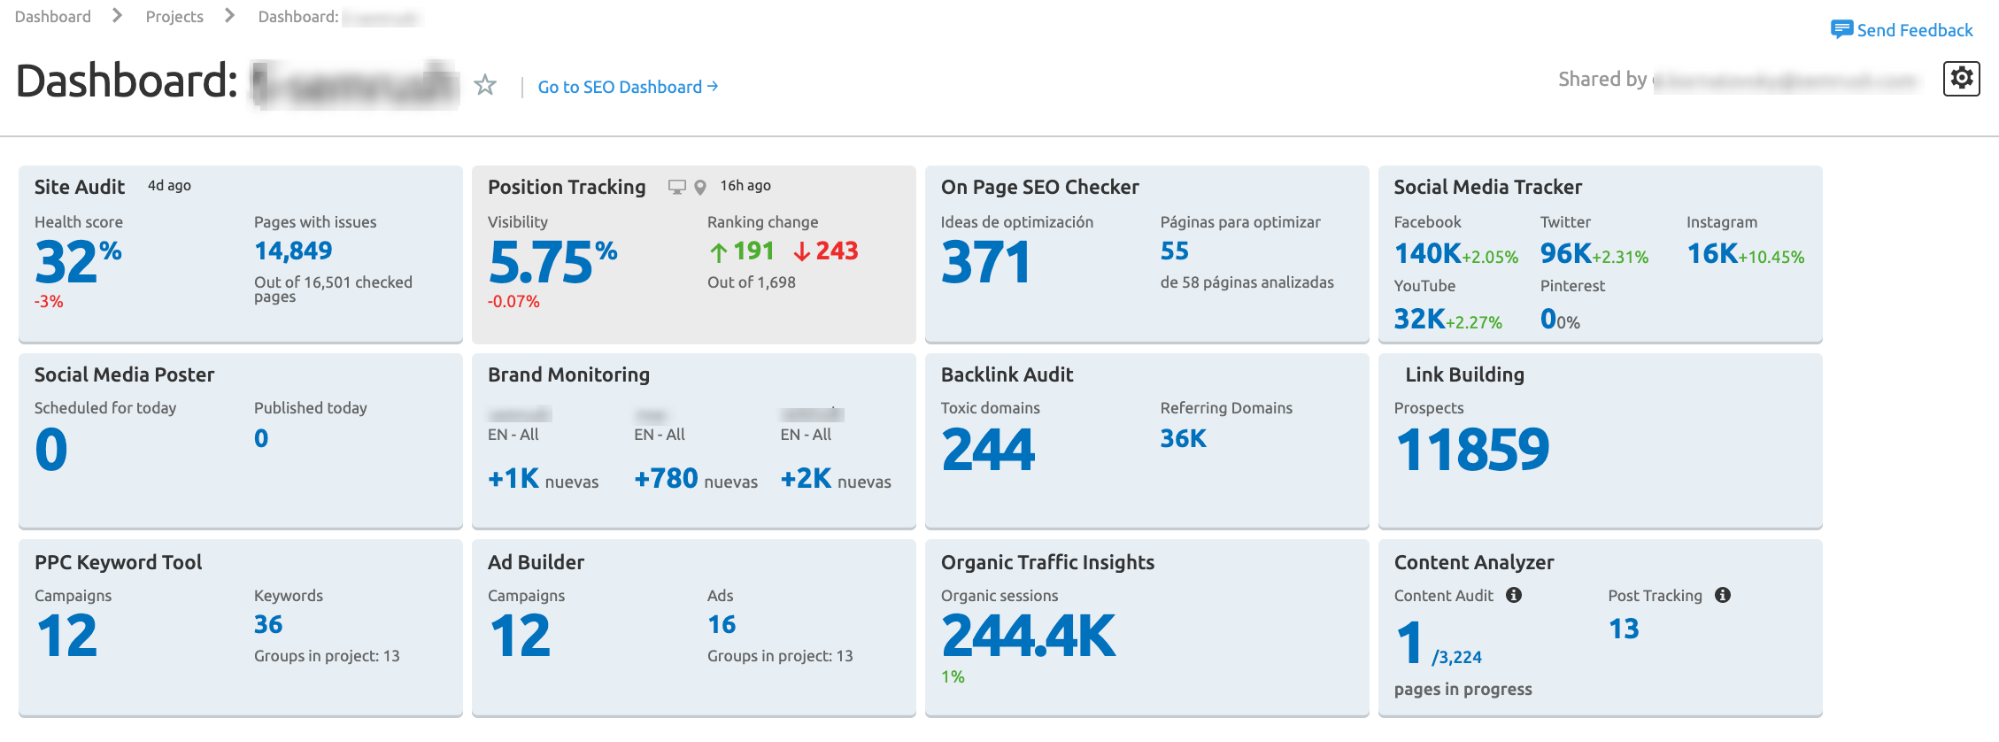The image size is (1999, 742).
Task: Open Content Analyzer widget
Action: 1474,562
